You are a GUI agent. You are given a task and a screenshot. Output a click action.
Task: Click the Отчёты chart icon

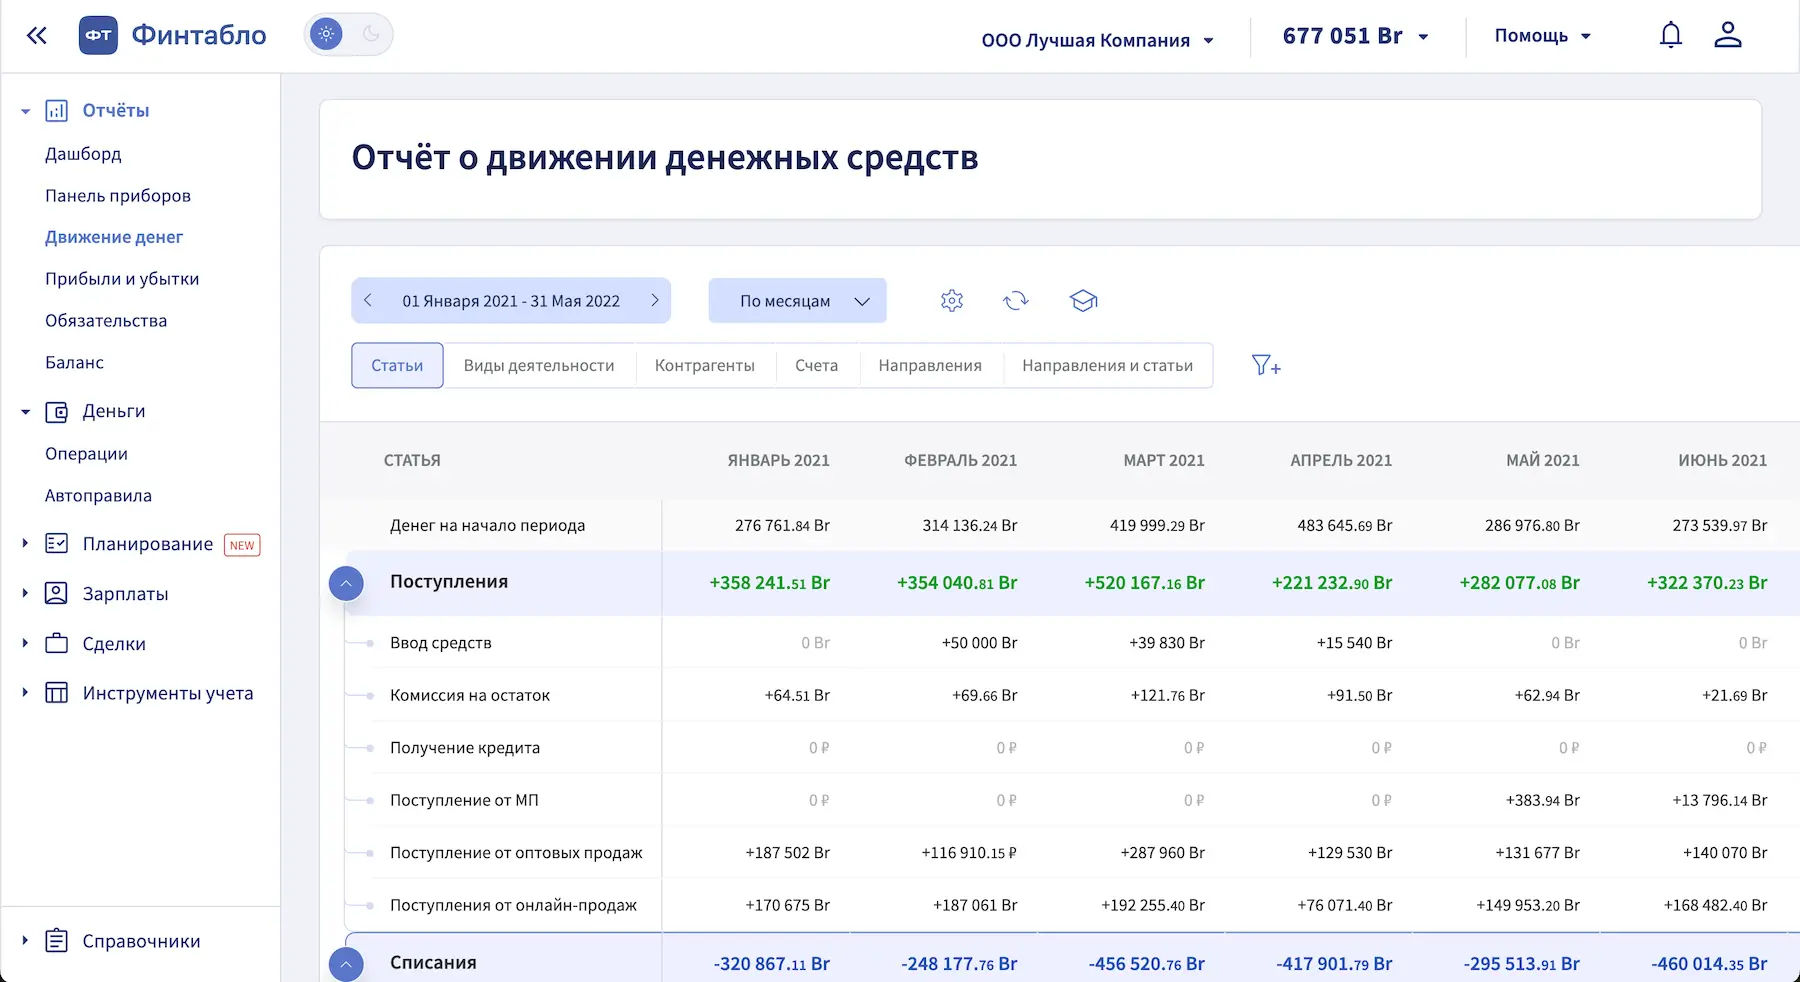(x=57, y=111)
